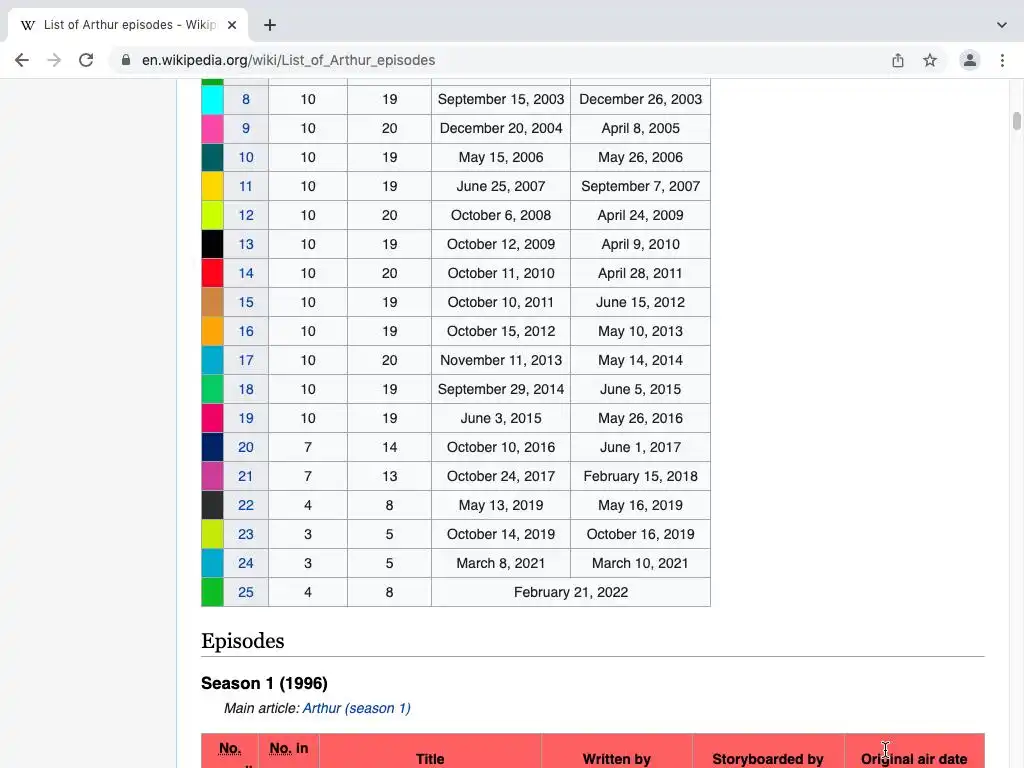1024x768 pixels.
Task: Open the season 19 link
Action: [x=246, y=418]
